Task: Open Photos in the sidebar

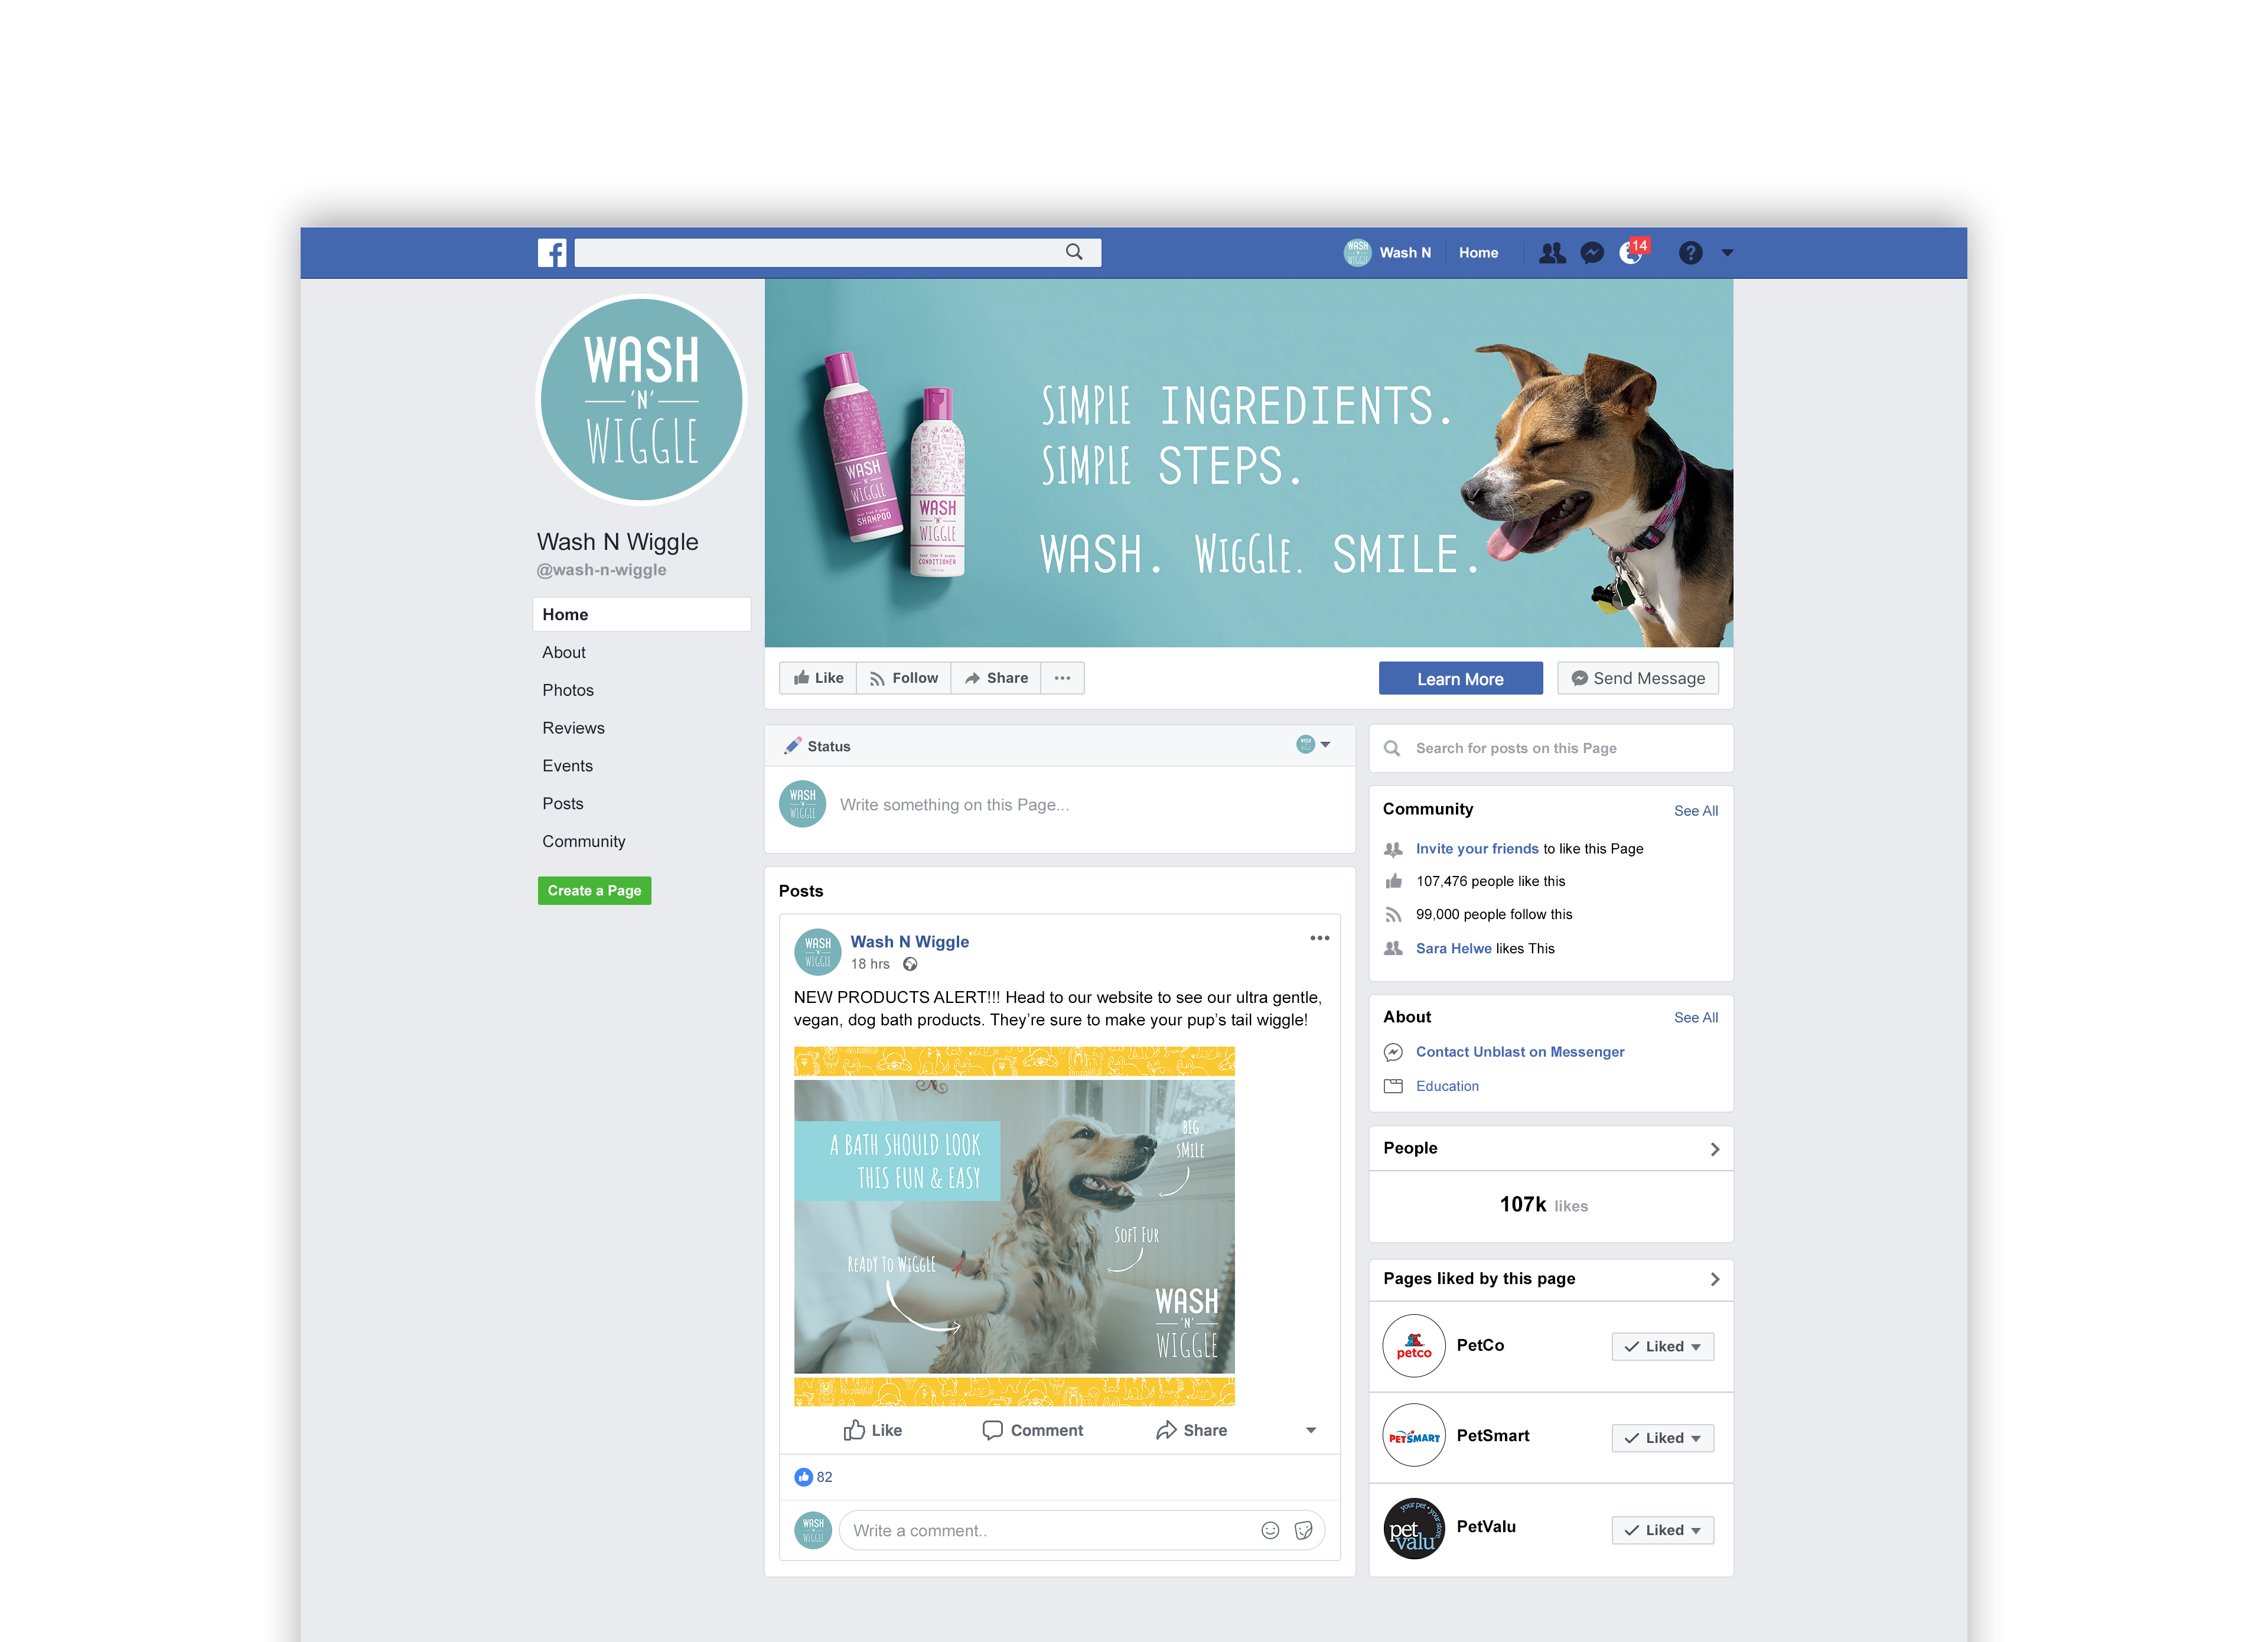Action: (x=568, y=690)
